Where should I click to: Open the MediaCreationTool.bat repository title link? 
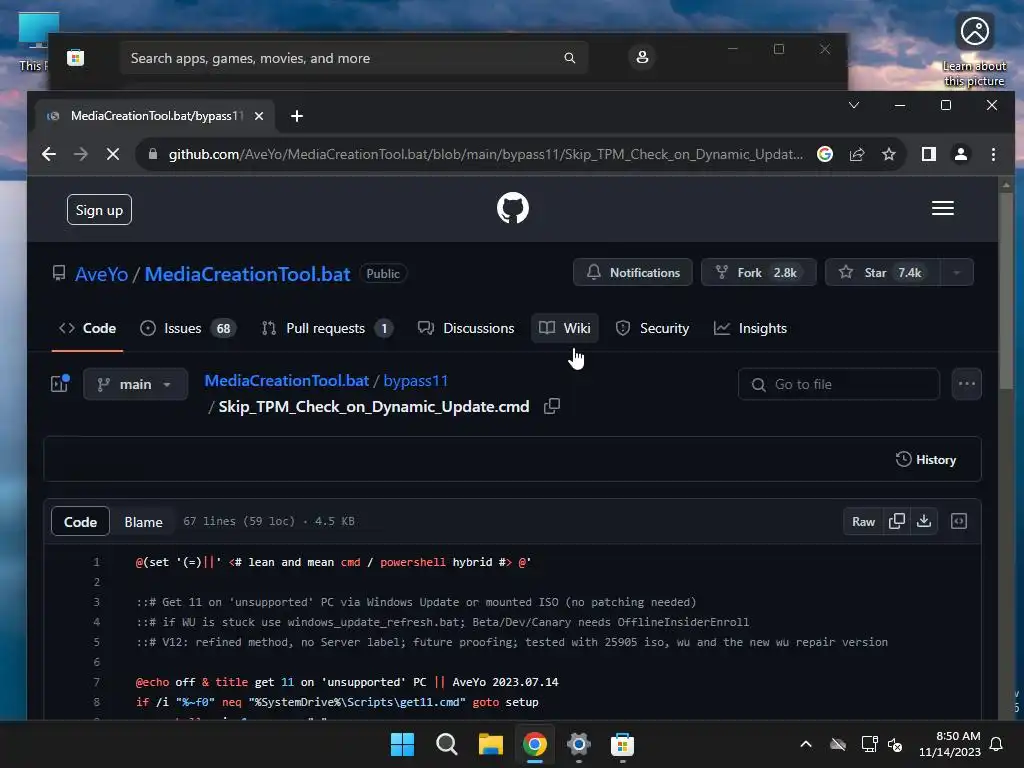[248, 274]
